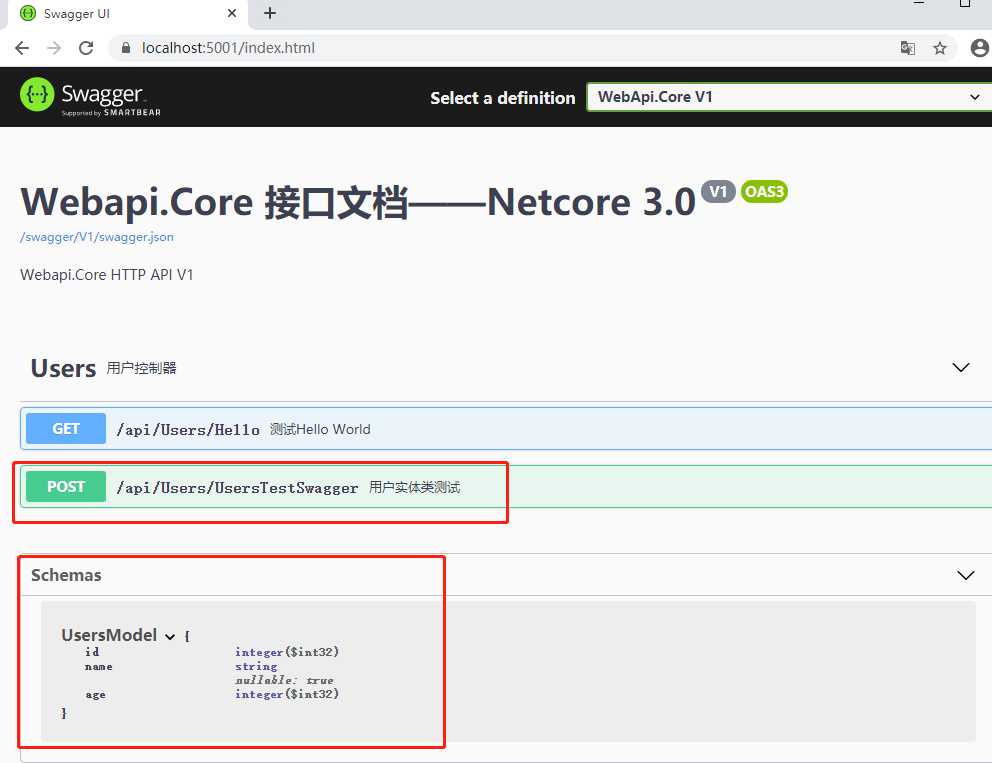The width and height of the screenshot is (992, 763).
Task: Click the 'Webapi.Core HTTP API V1' description
Action: click(x=107, y=275)
